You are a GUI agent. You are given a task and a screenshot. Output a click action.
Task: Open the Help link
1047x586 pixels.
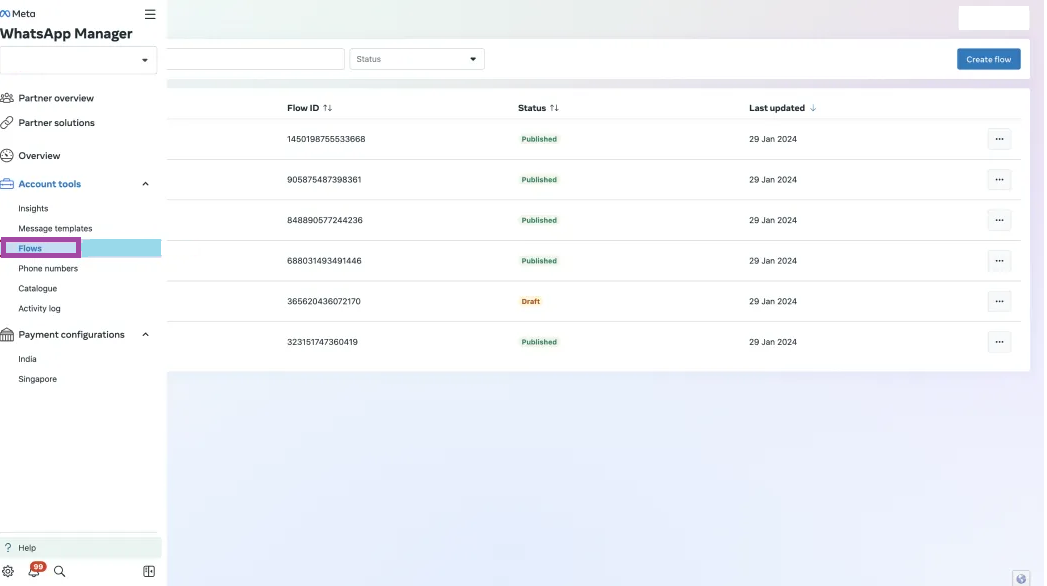pyautogui.click(x=27, y=548)
